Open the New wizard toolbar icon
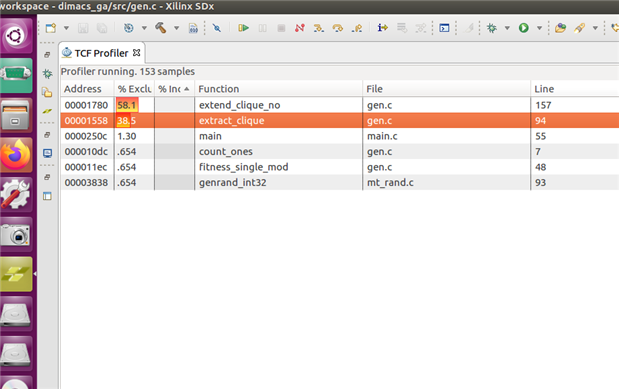This screenshot has height=389, width=619. click(51, 28)
